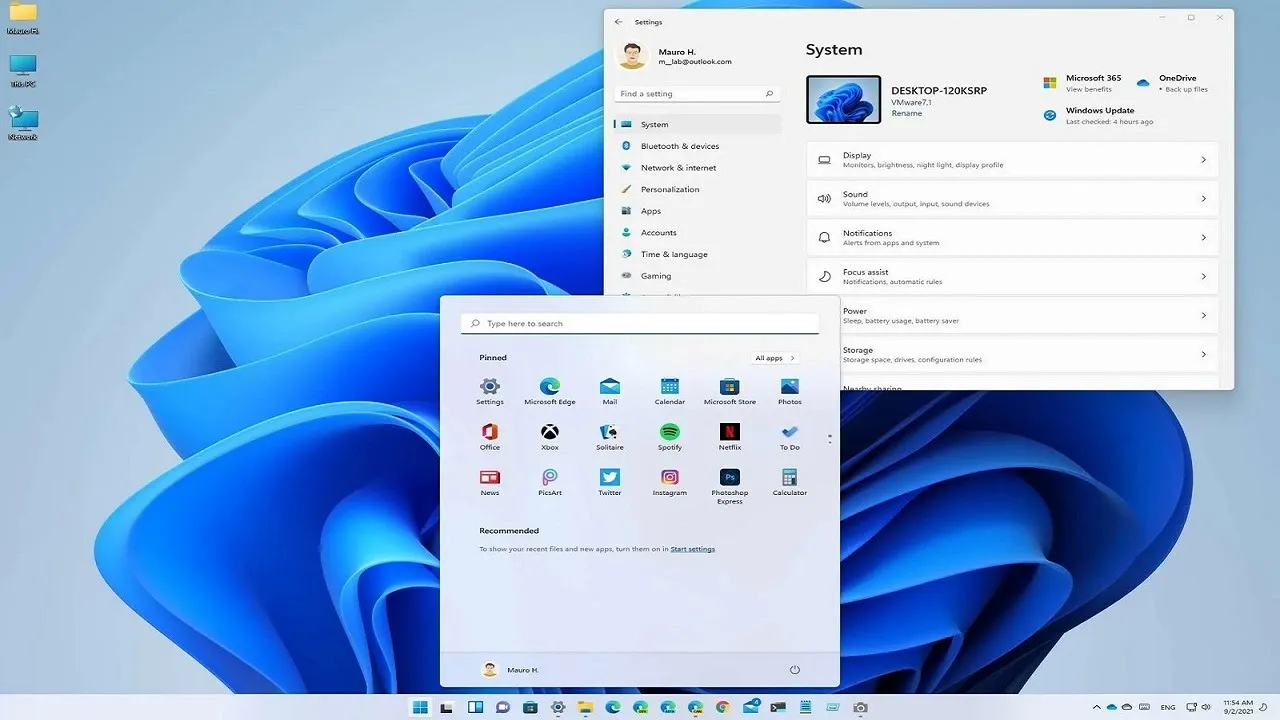Expand the Focus assist row chevron
Image resolution: width=1280 pixels, height=720 pixels.
point(1203,276)
